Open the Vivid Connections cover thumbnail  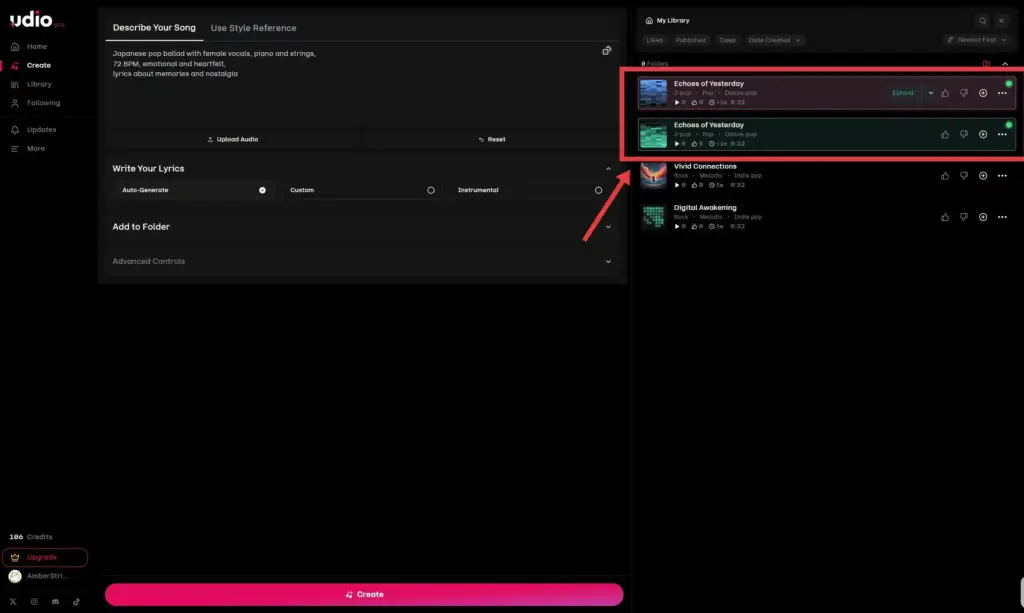(653, 176)
